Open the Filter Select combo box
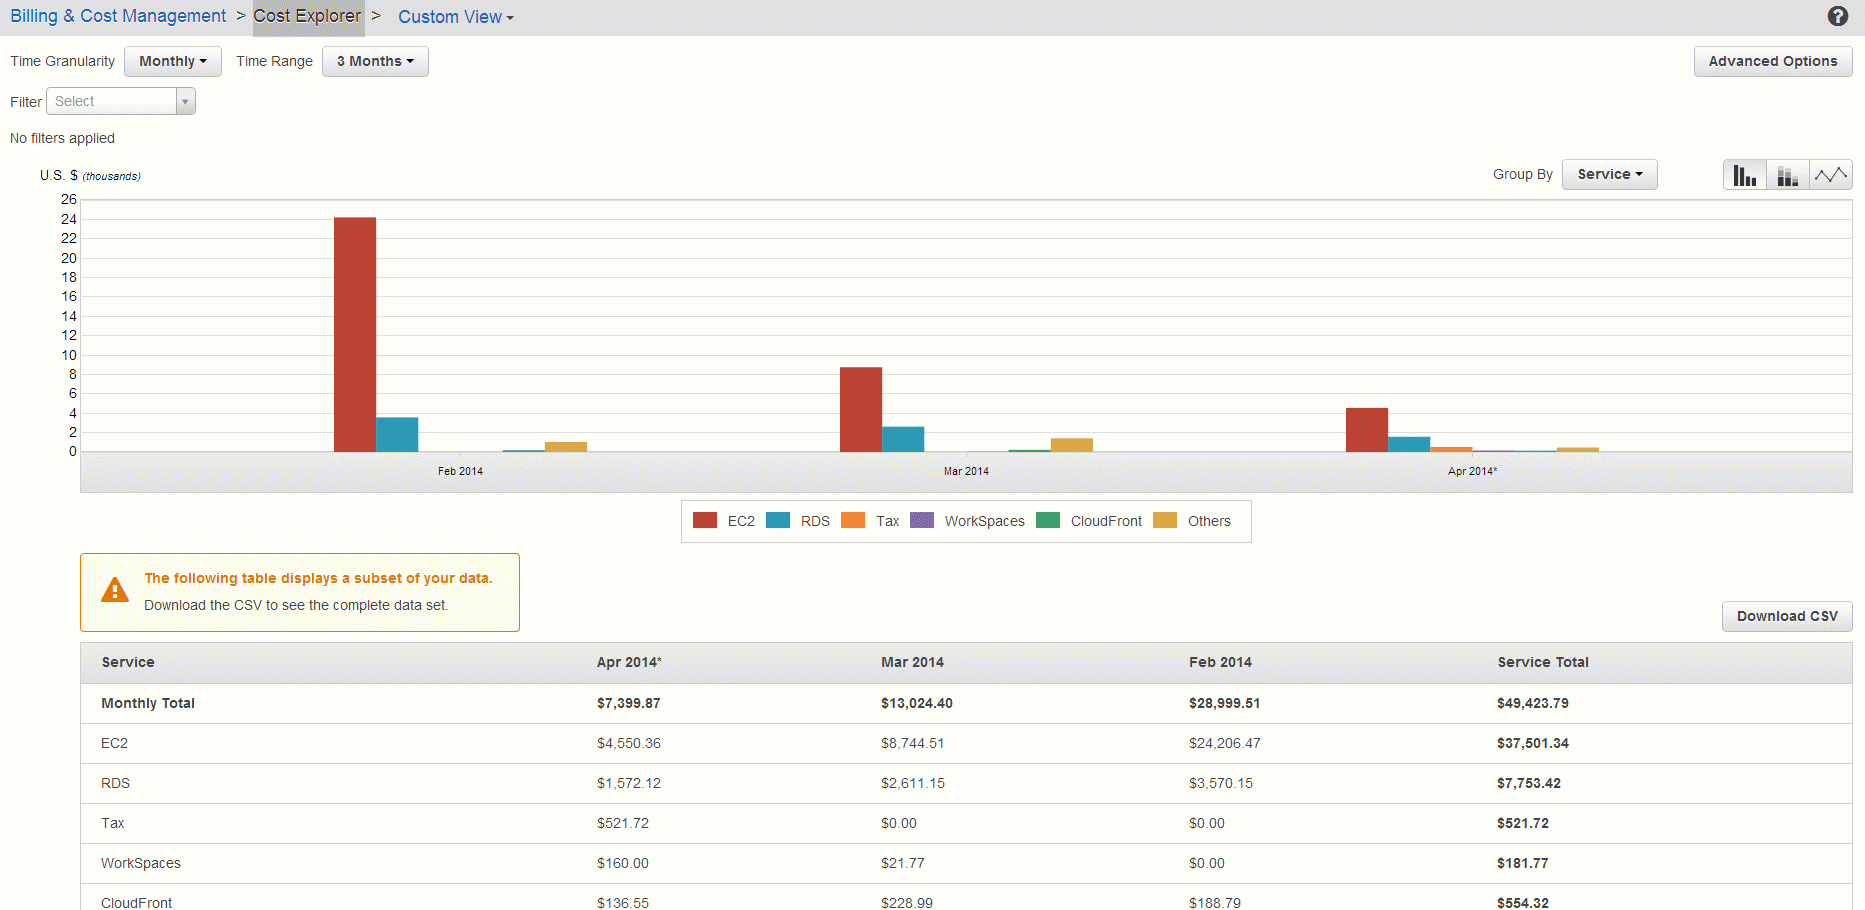The width and height of the screenshot is (1865, 910). (121, 101)
